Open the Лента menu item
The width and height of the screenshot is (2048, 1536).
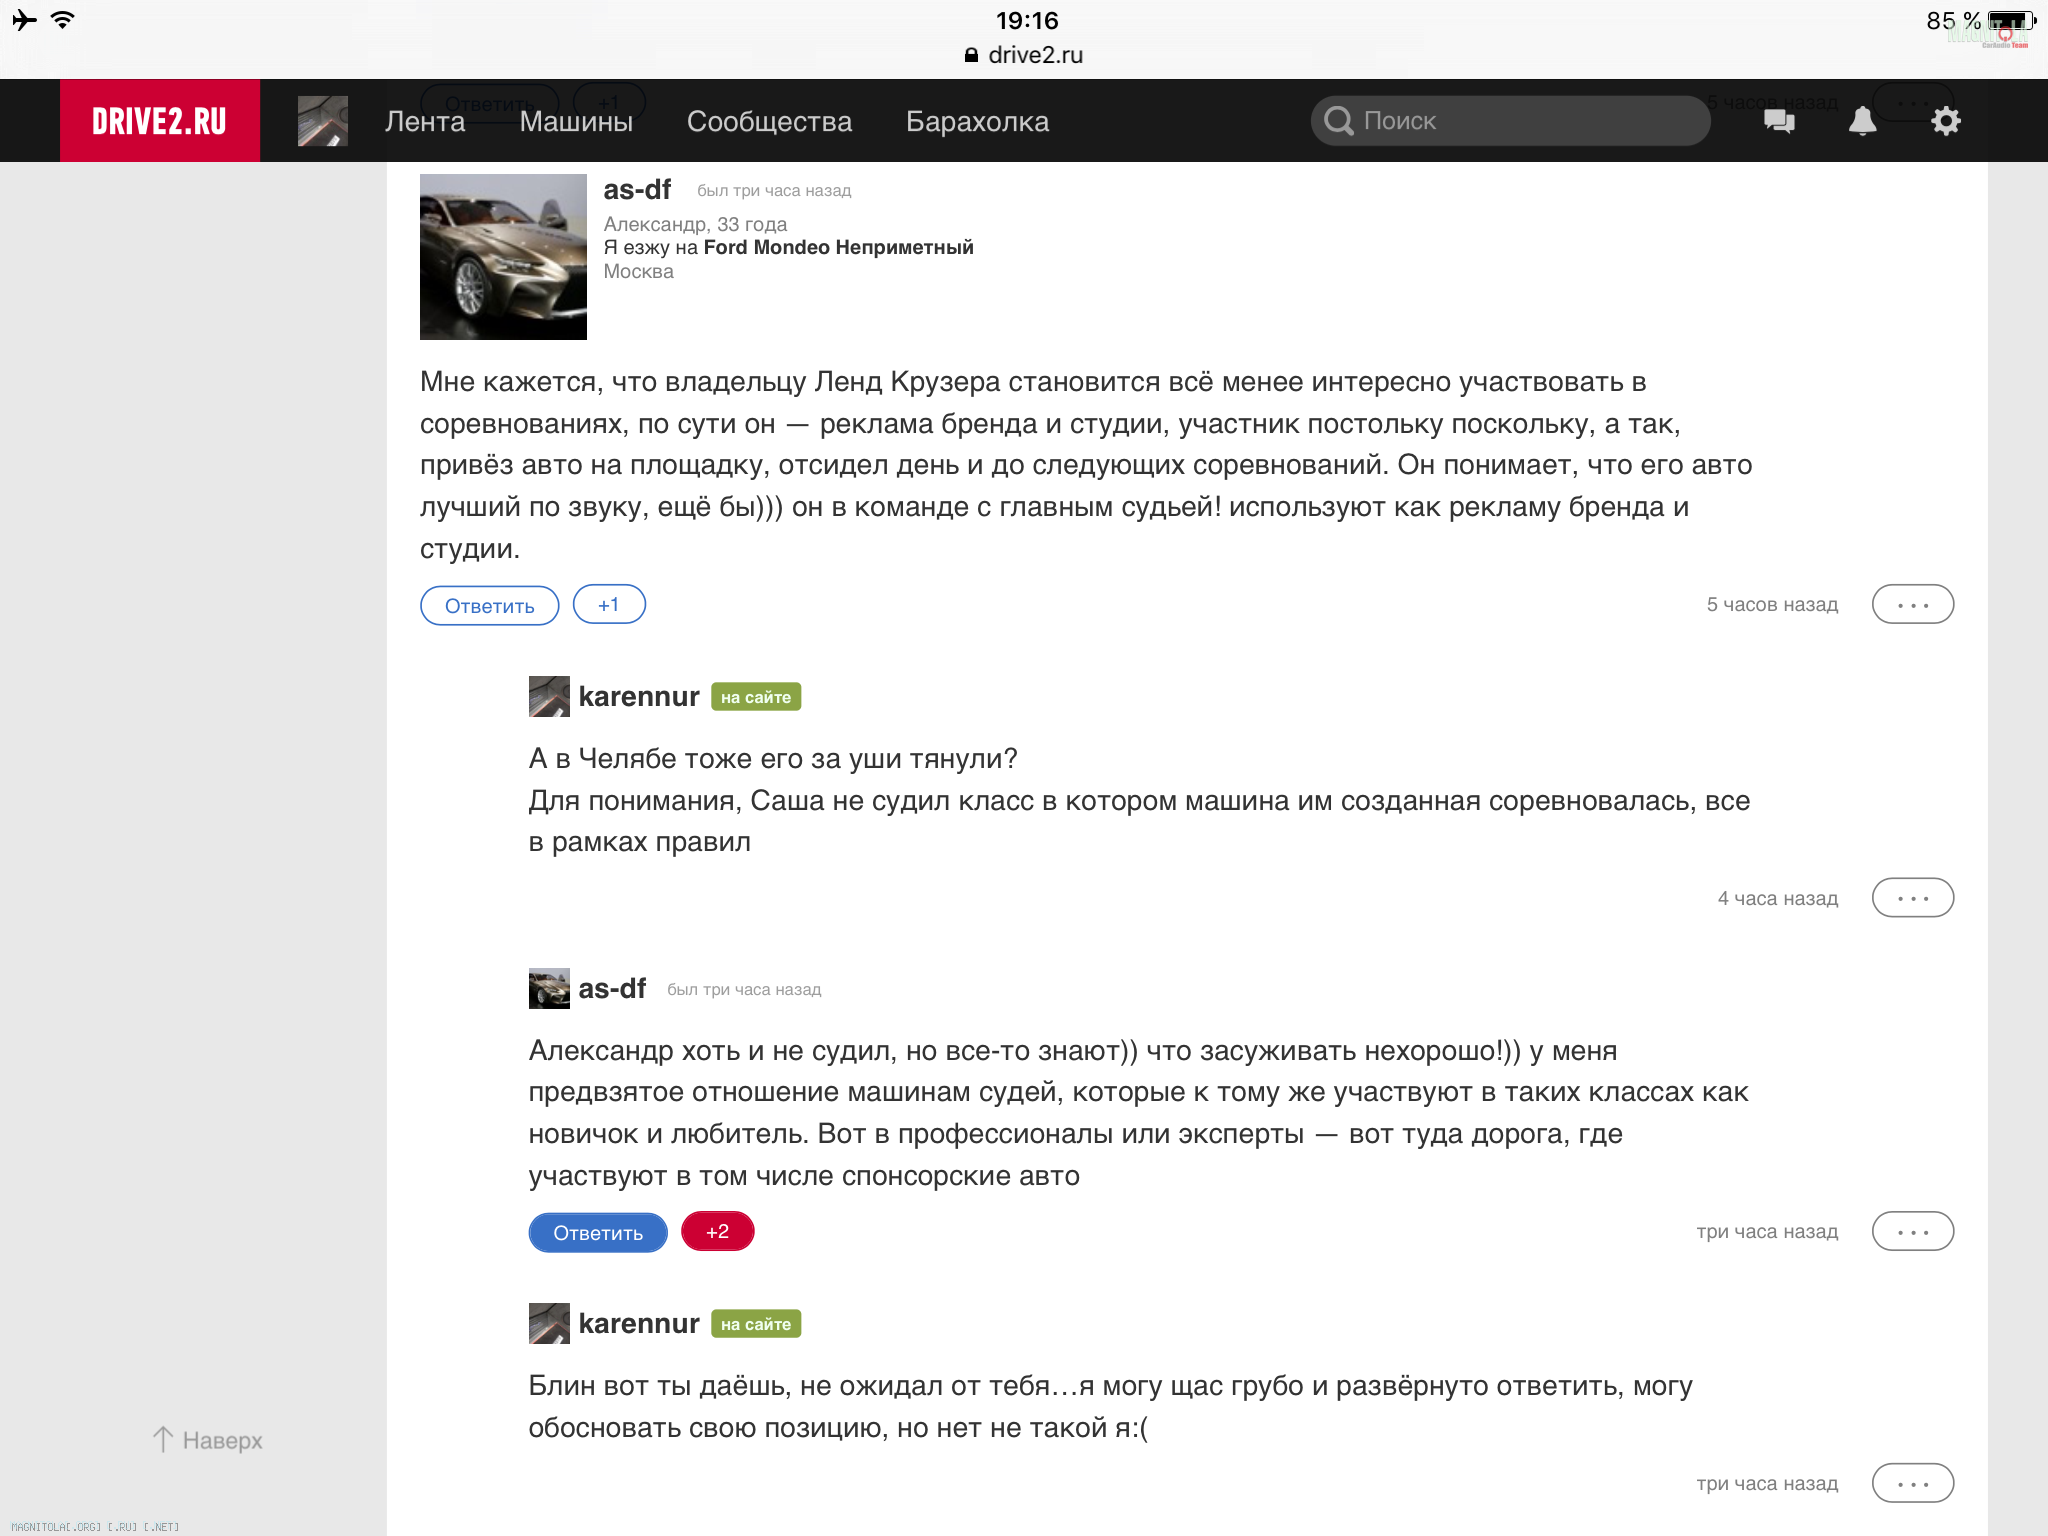(425, 121)
